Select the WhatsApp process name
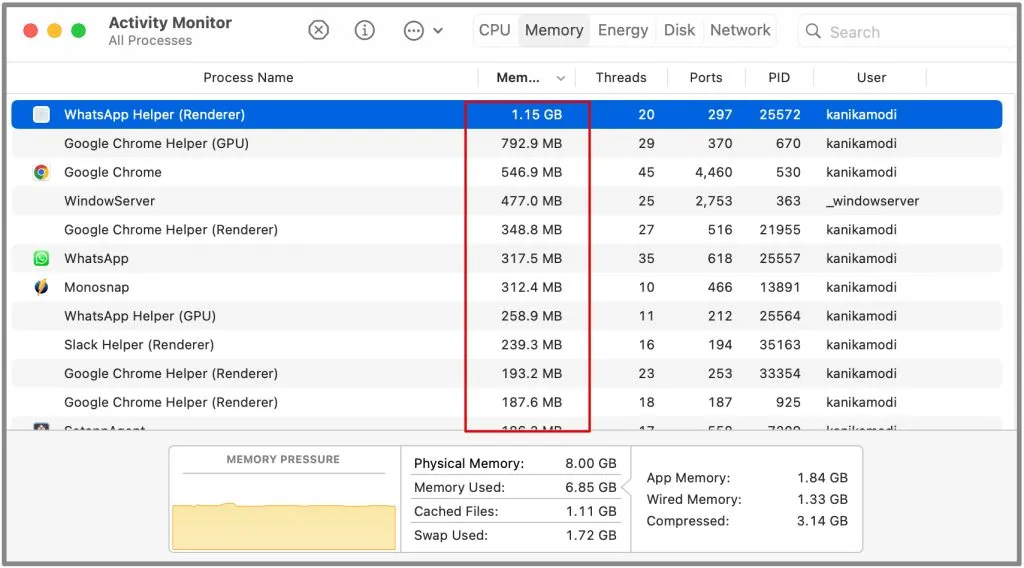This screenshot has width=1024, height=568. (96, 259)
